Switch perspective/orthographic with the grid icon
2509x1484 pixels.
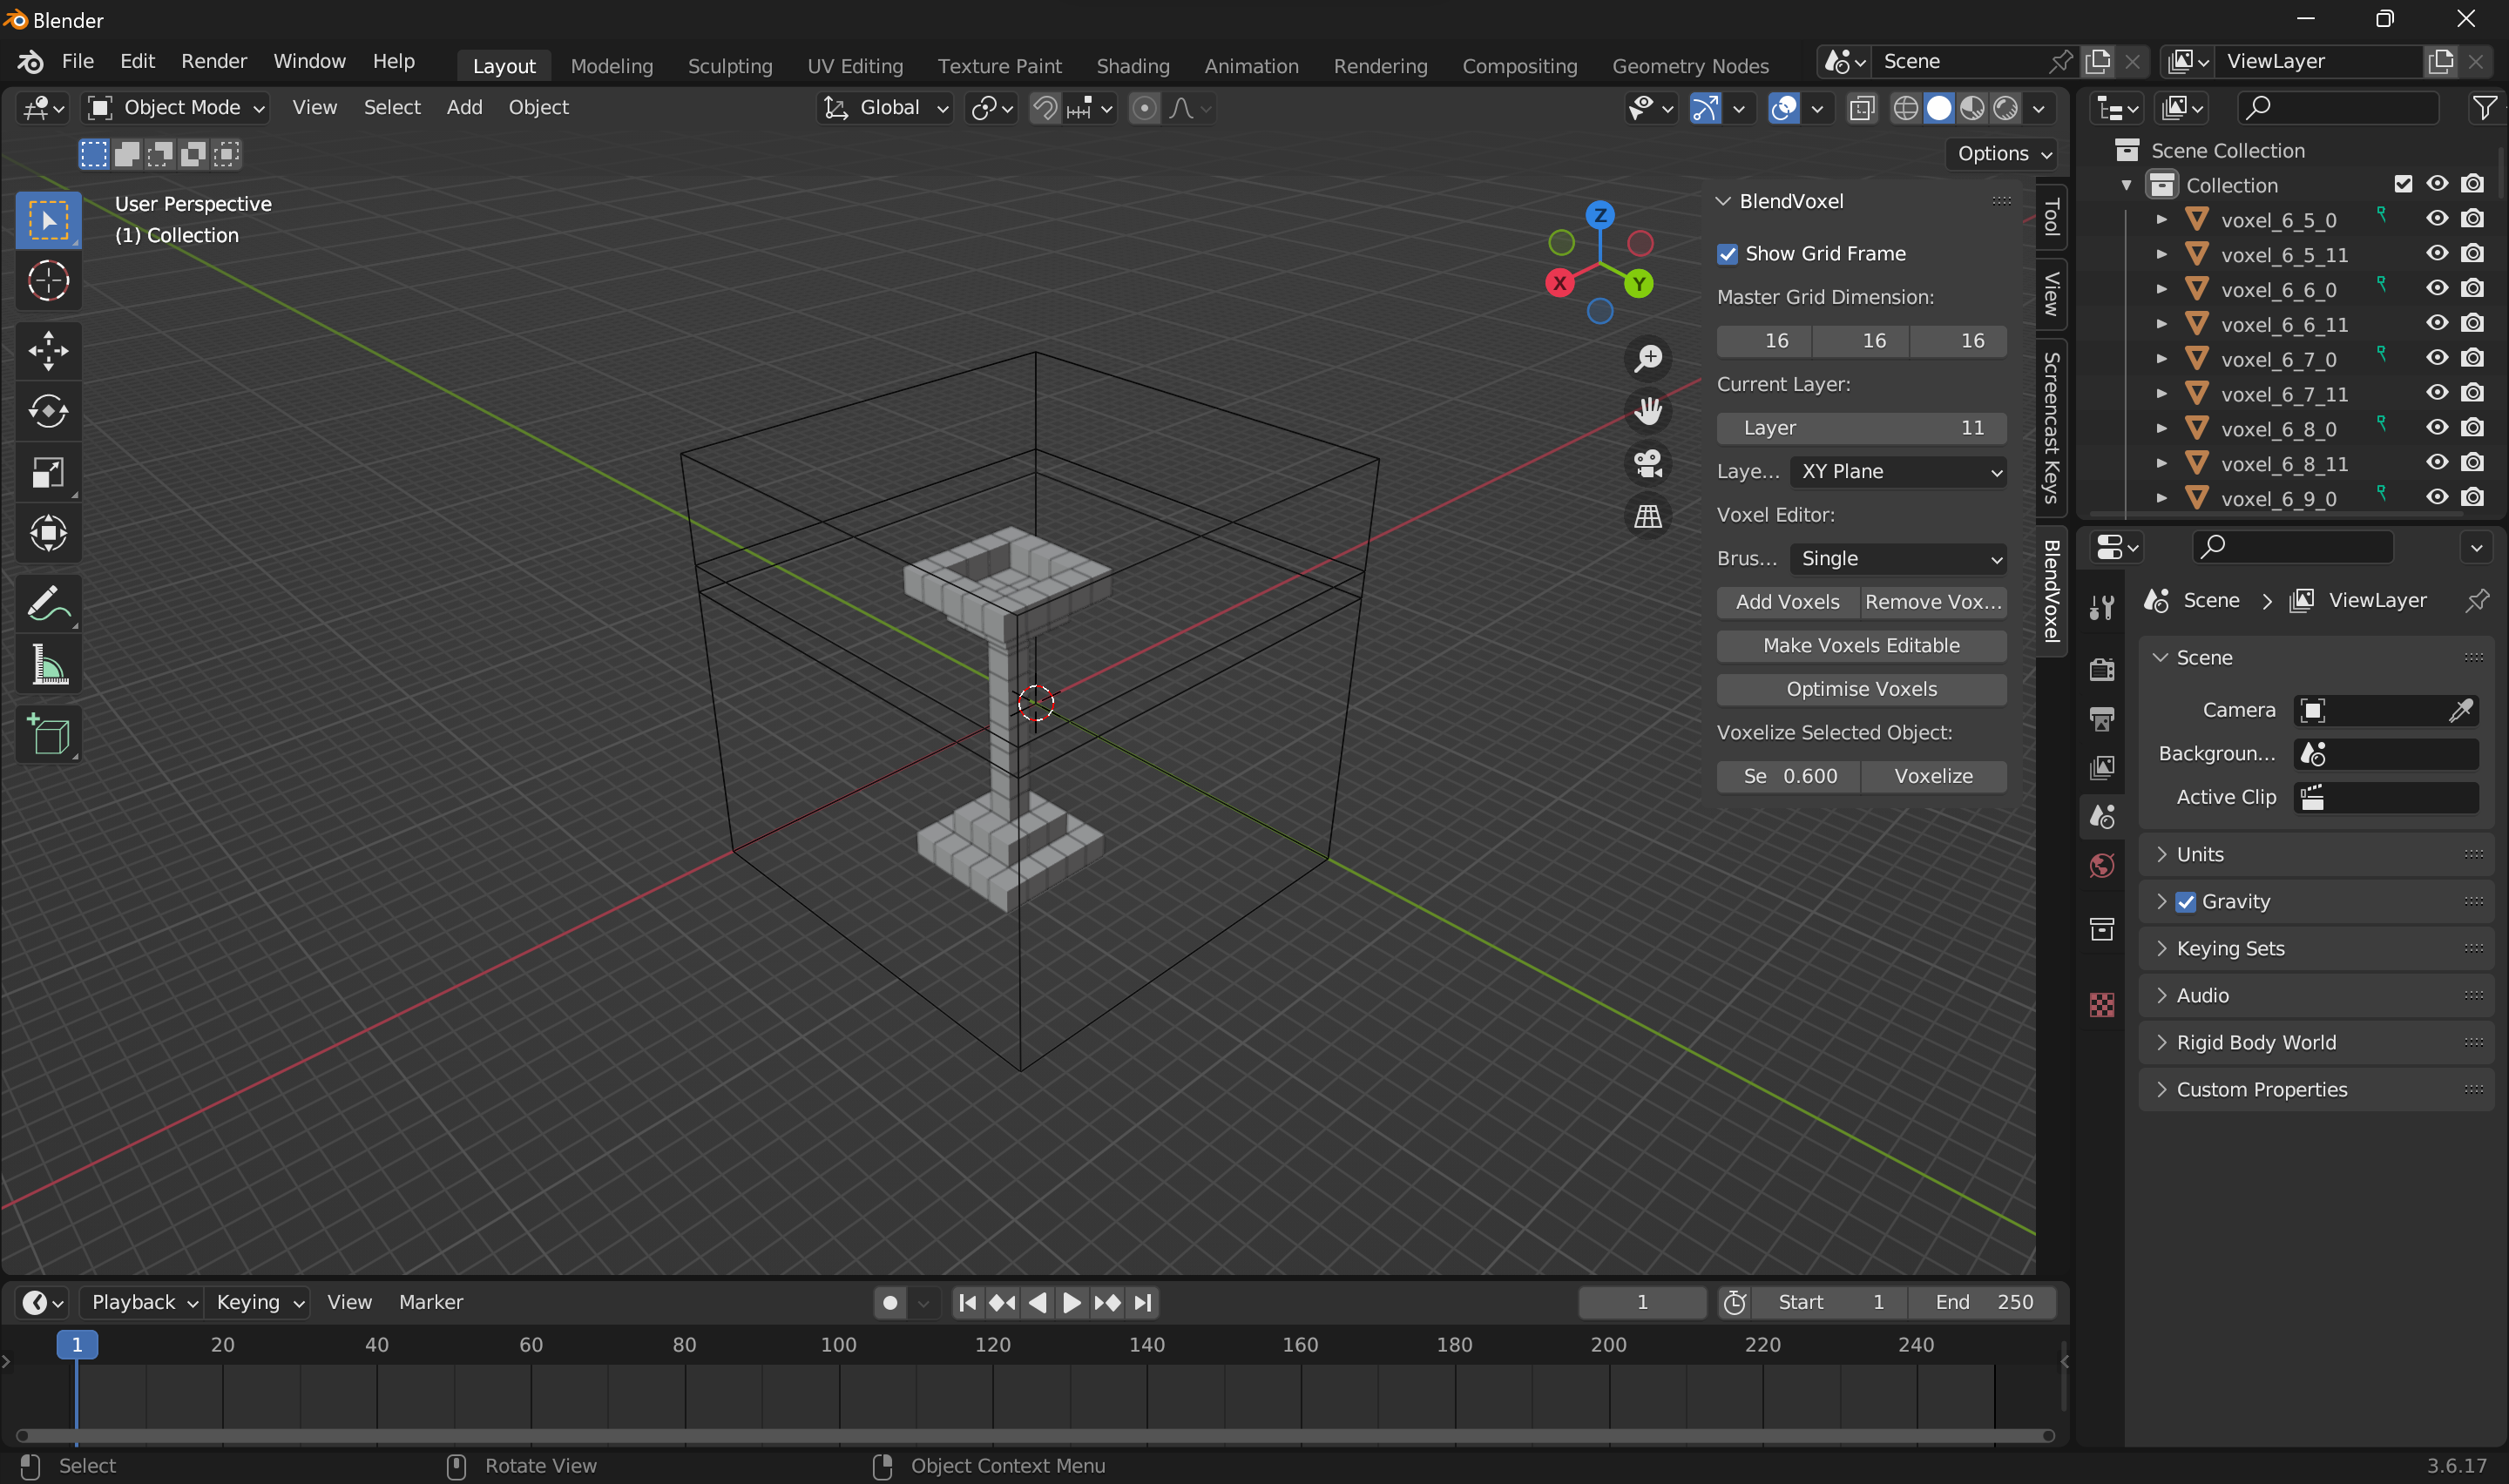click(1648, 517)
